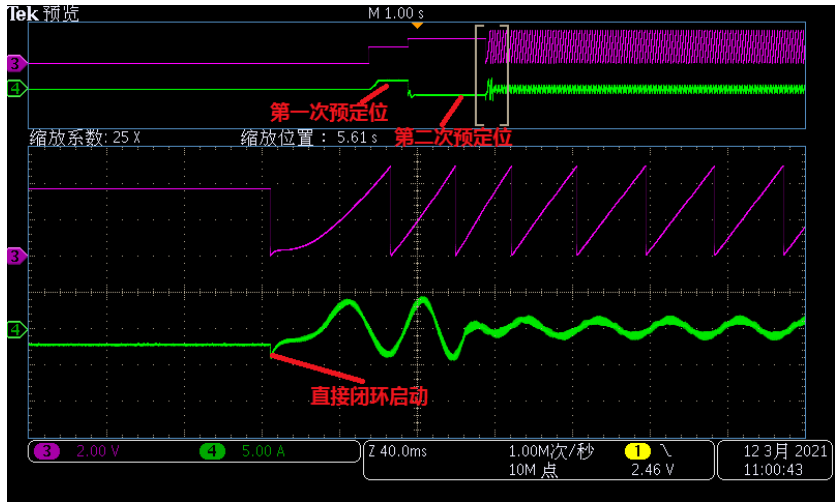Click channel 4 ground marker in zoomed waveform
Viewport: 840px width, 504px height.
click(x=15, y=328)
